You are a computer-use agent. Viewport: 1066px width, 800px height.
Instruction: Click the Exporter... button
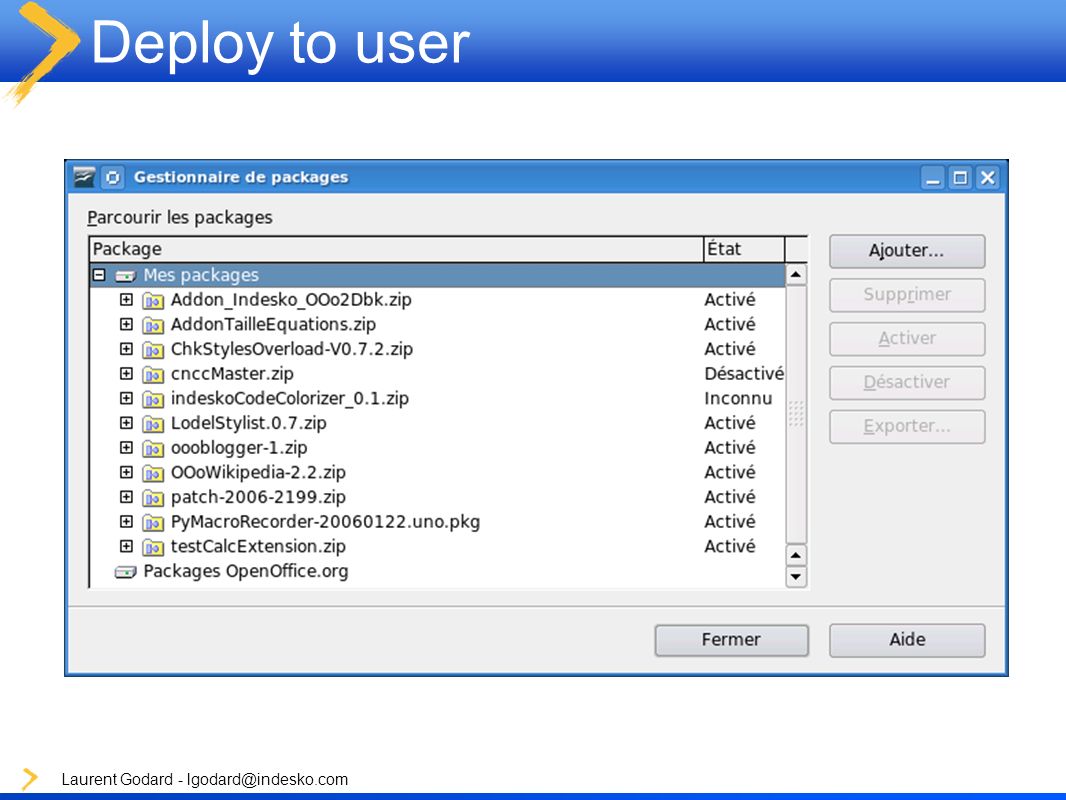coord(907,426)
